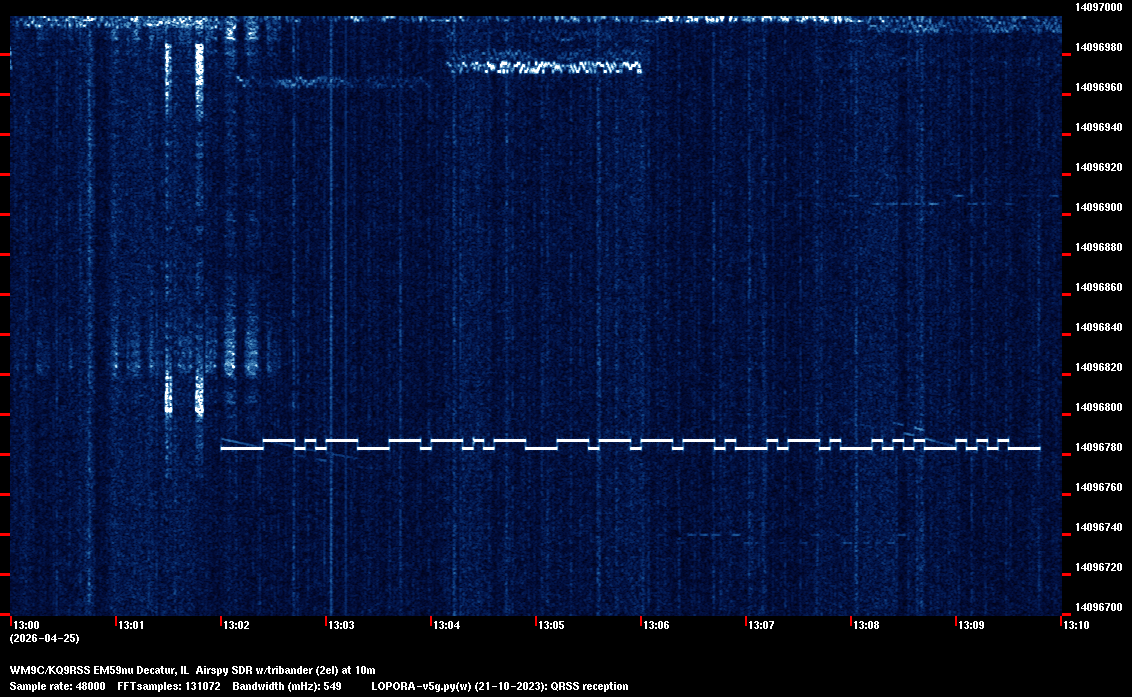1132x697 pixels.
Task: Click the 14096700 frequency label
Action: [x=1097, y=607]
